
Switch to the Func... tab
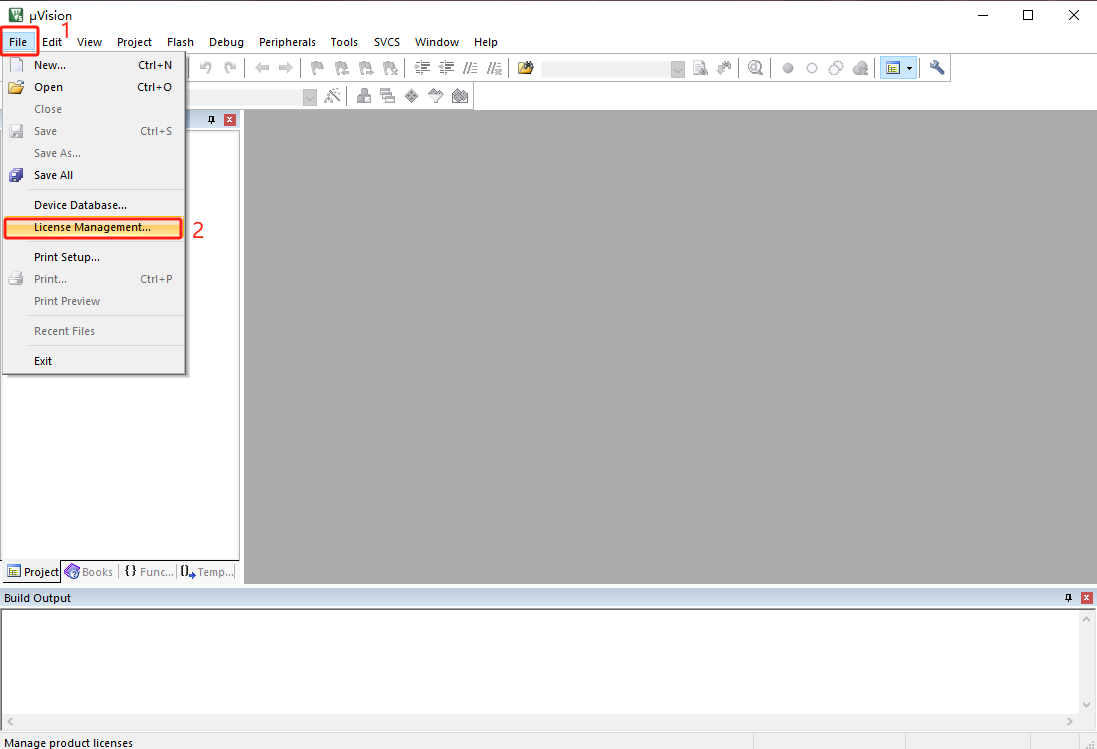click(148, 571)
